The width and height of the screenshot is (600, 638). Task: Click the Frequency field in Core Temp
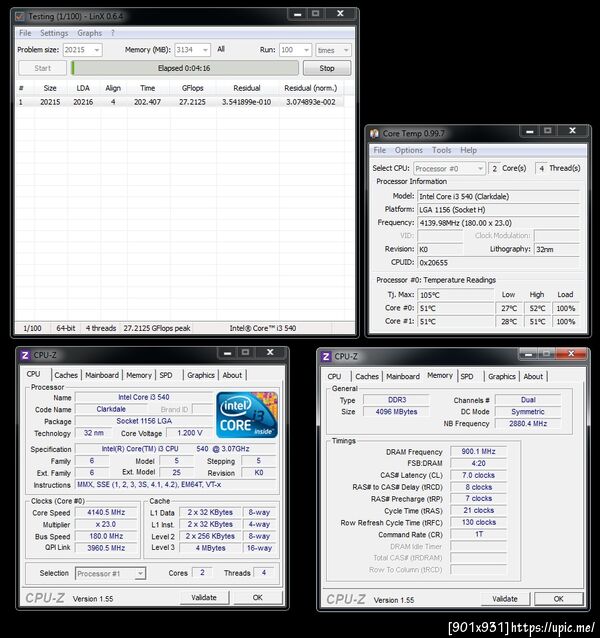pos(498,223)
